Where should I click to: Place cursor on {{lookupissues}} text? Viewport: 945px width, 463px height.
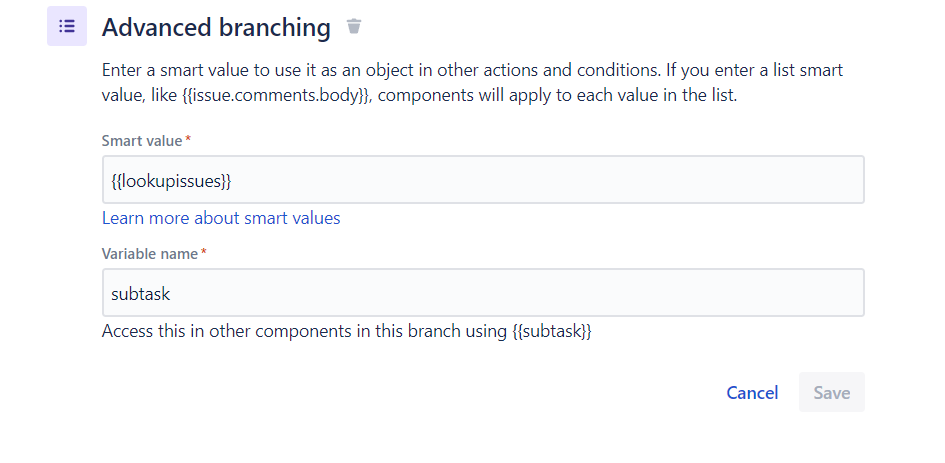point(171,180)
